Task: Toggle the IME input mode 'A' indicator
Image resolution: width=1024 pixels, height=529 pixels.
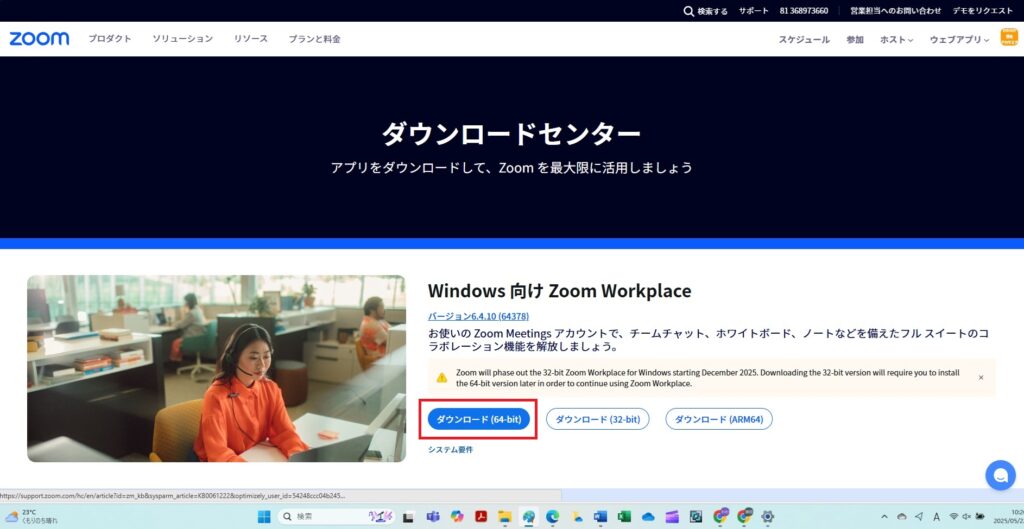Action: 936,517
